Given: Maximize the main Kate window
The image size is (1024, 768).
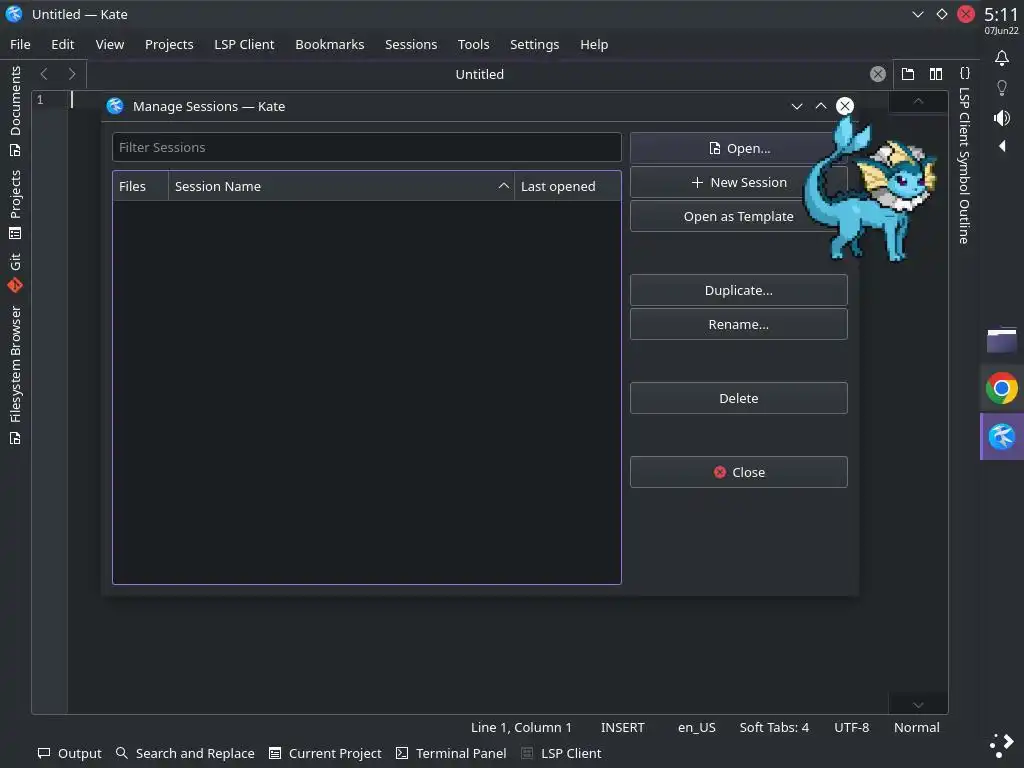Looking at the screenshot, I should click(x=942, y=14).
